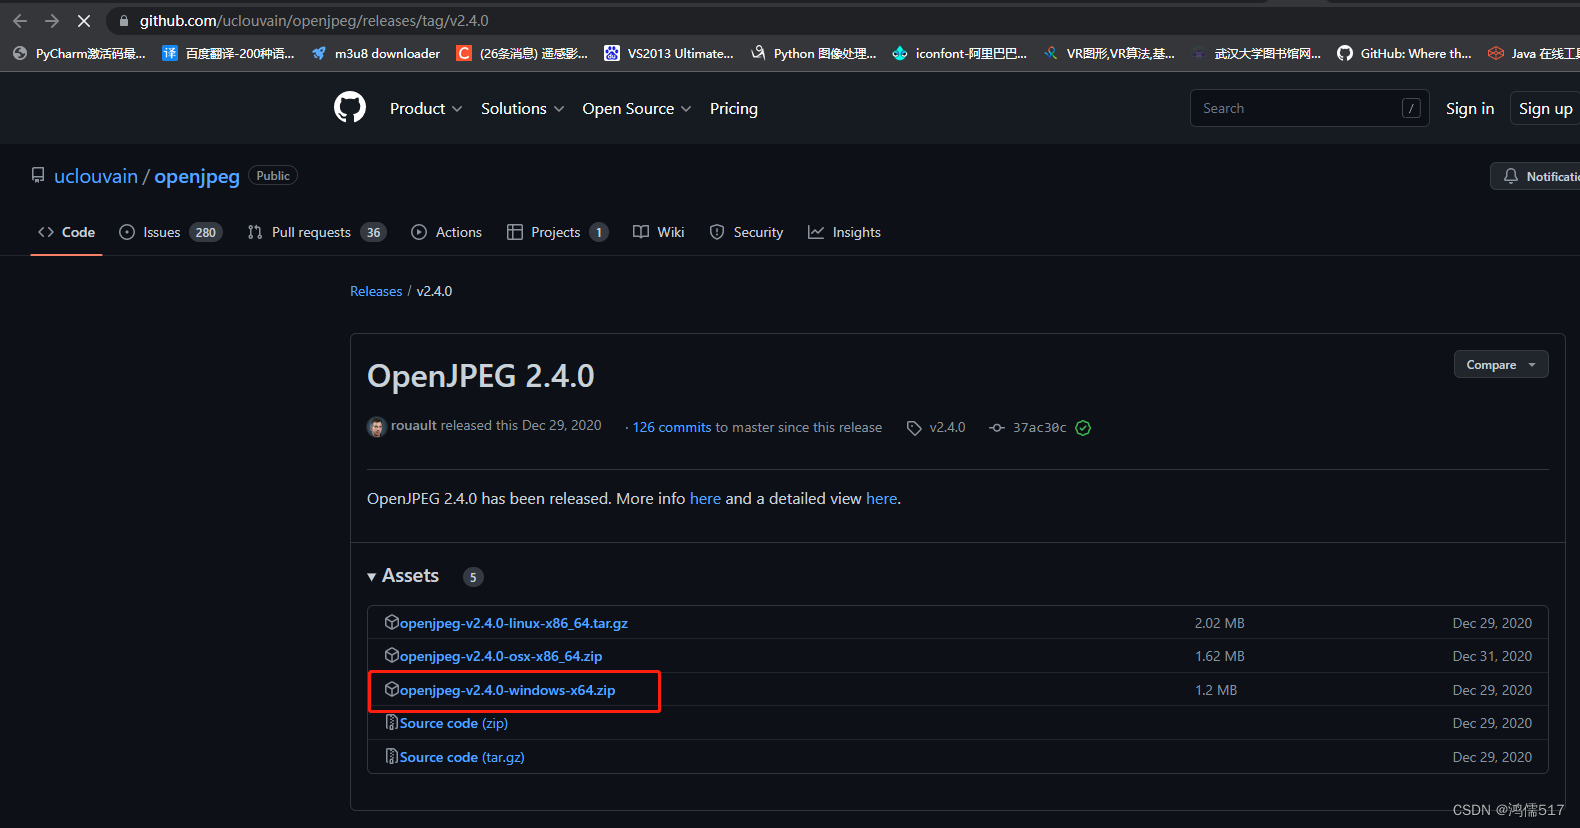Image resolution: width=1580 pixels, height=828 pixels.
Task: Open the VS2013 Ultimate bookmark
Action: [x=669, y=54]
